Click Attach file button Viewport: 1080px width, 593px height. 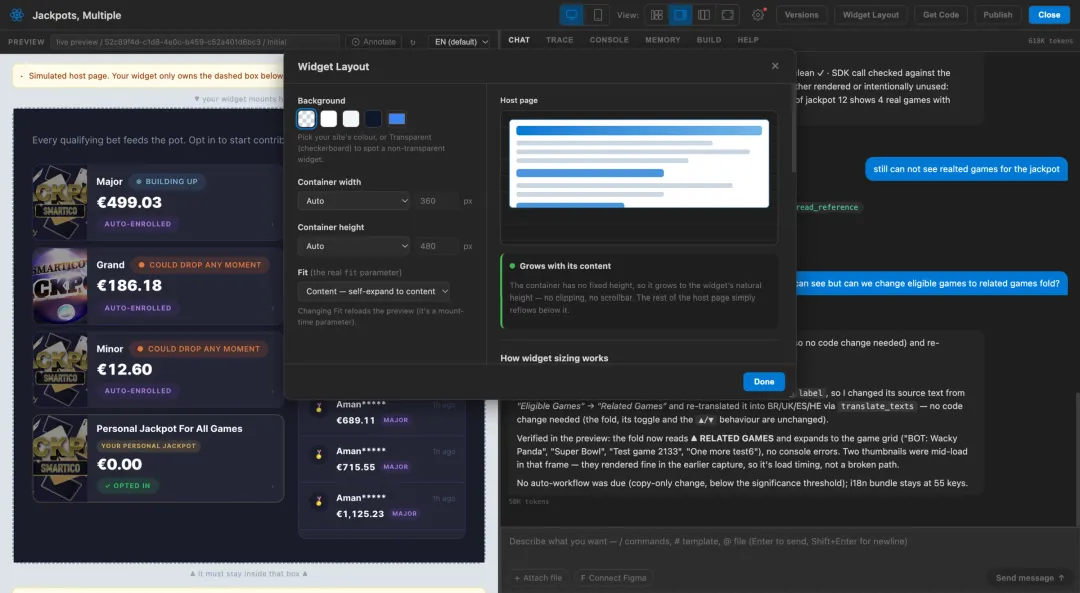pyautogui.click(x=538, y=578)
